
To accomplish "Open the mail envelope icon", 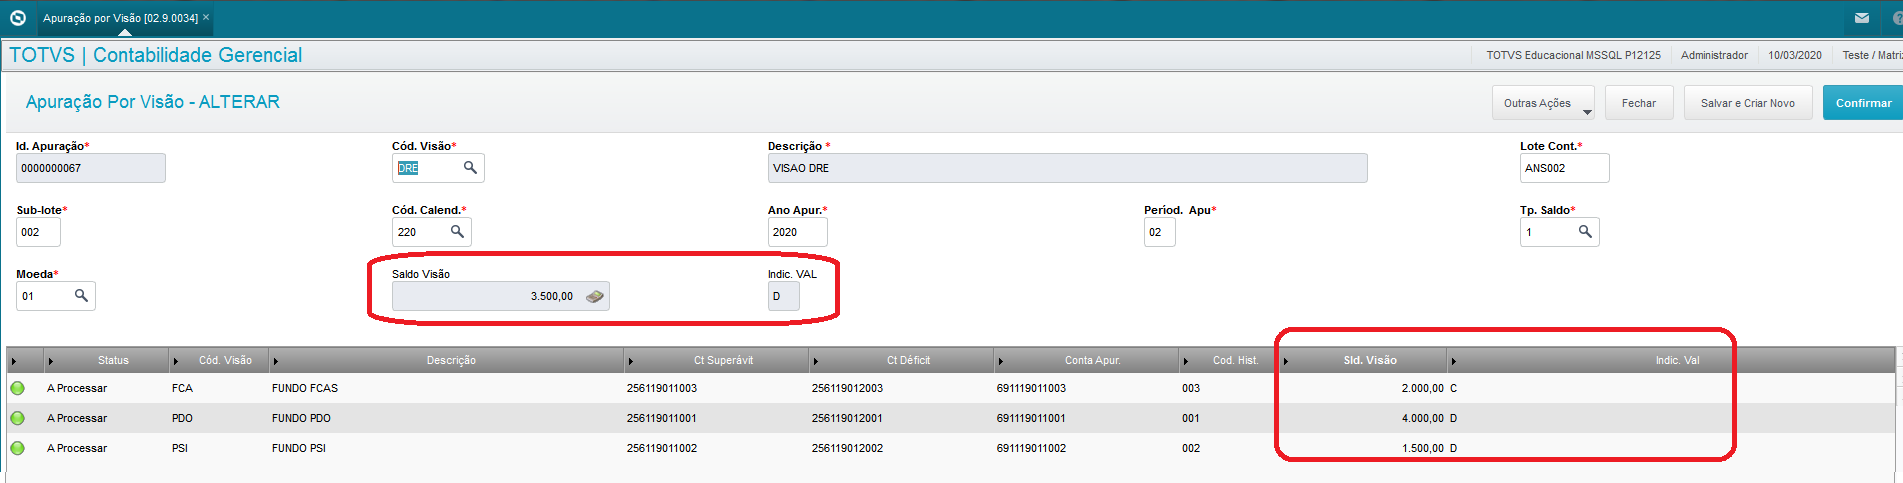I will [1862, 18].
